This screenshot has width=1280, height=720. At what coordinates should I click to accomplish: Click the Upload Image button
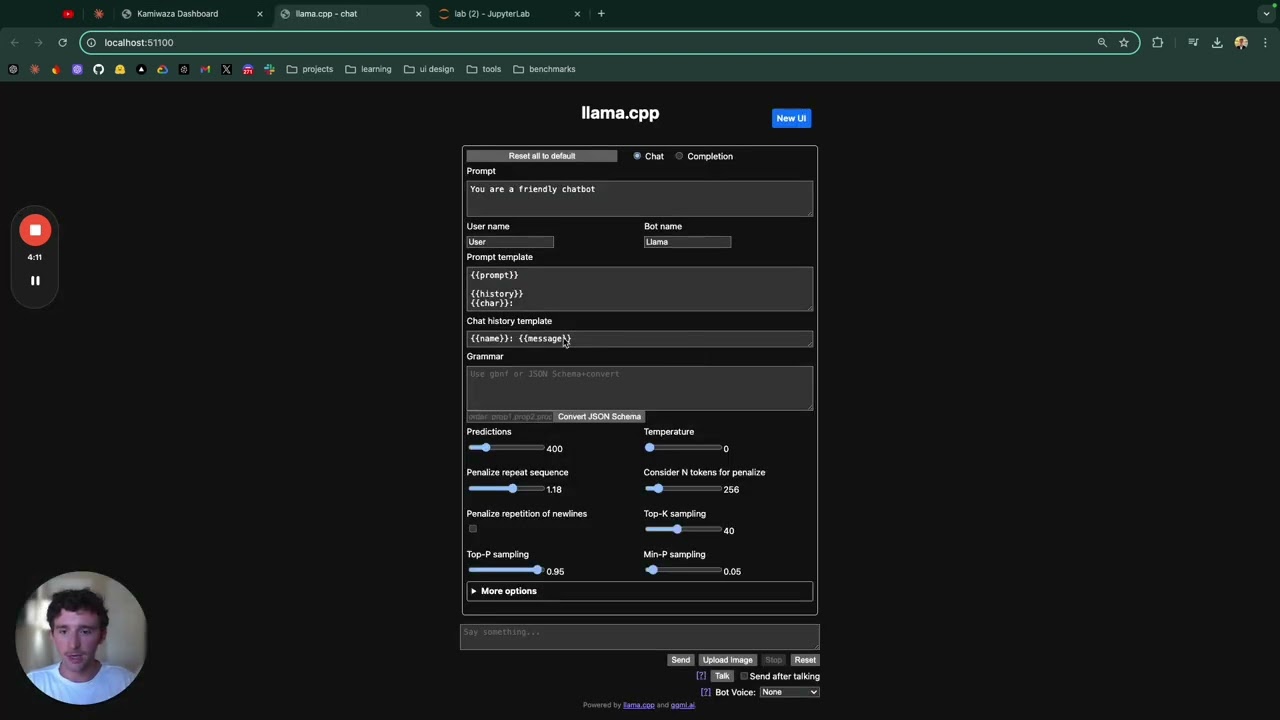(727, 660)
